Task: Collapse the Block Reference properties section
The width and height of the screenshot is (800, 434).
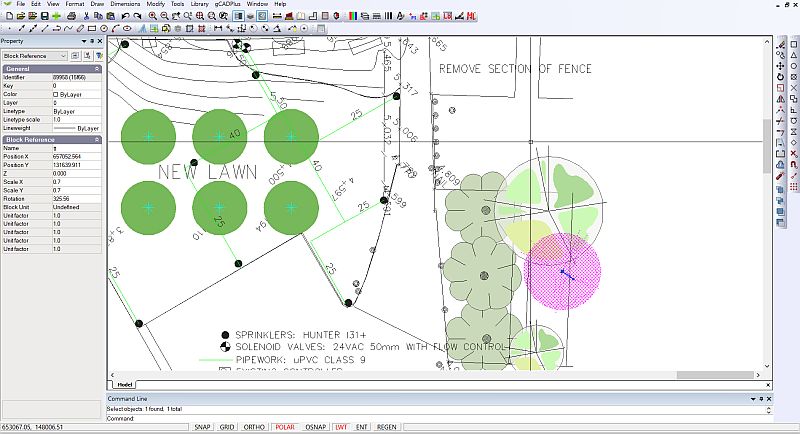Action: (x=96, y=139)
